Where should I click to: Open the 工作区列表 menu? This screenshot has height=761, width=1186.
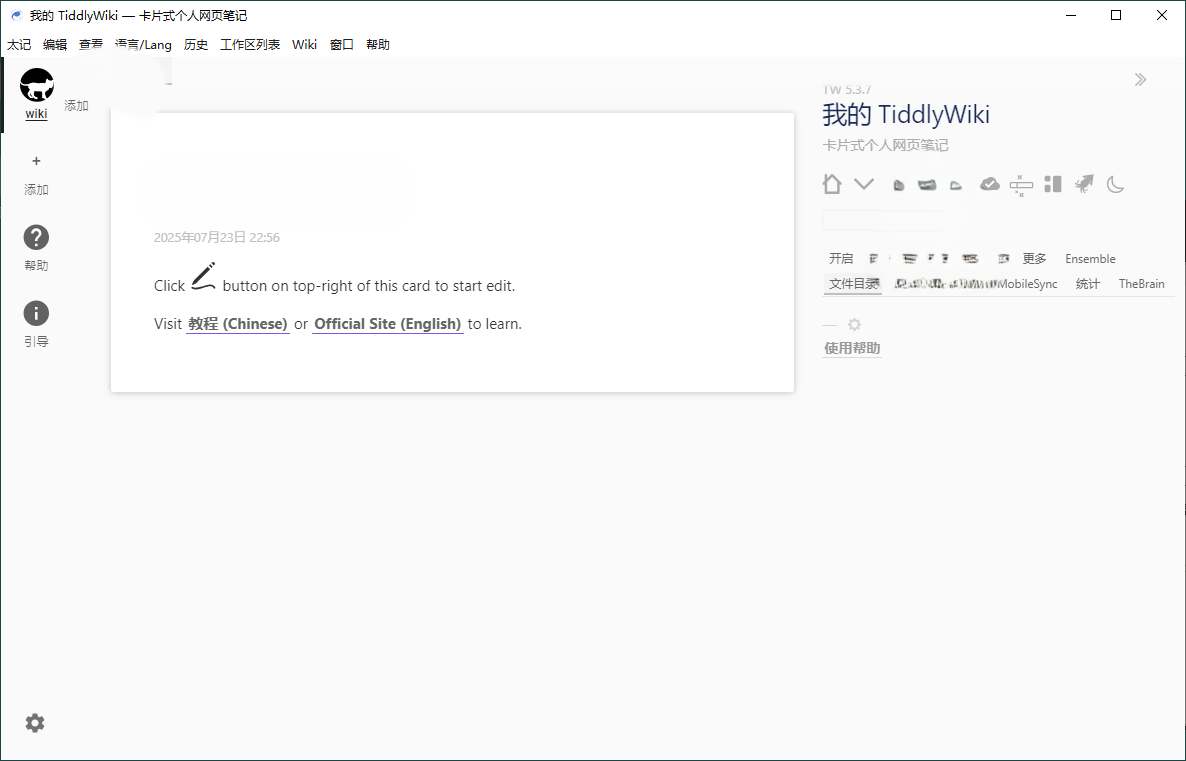[x=250, y=45]
